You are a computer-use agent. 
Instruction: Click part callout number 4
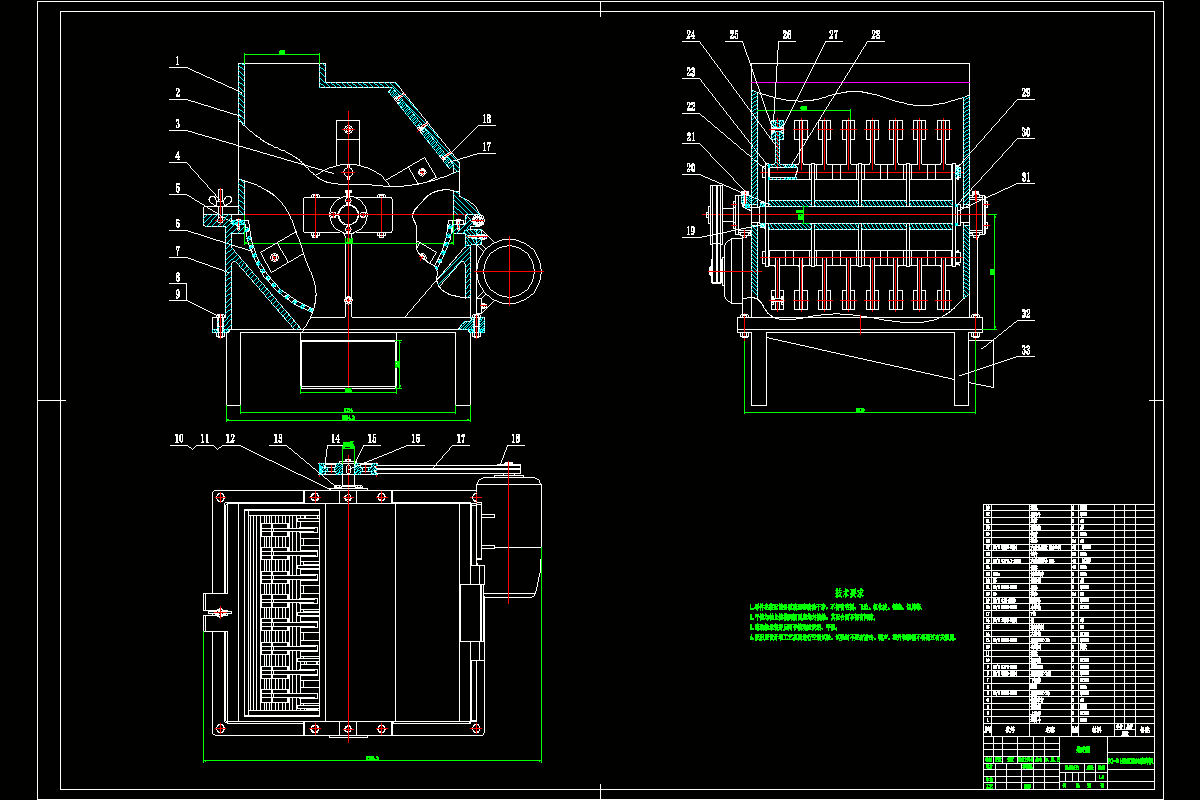[x=177, y=157]
